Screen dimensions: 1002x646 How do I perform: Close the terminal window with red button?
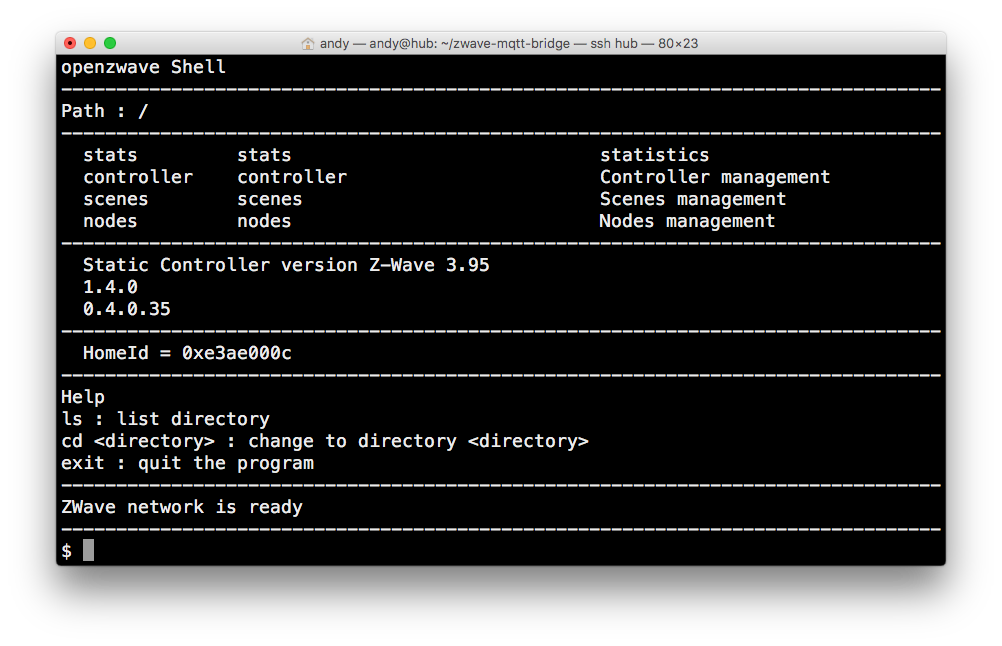coord(70,43)
